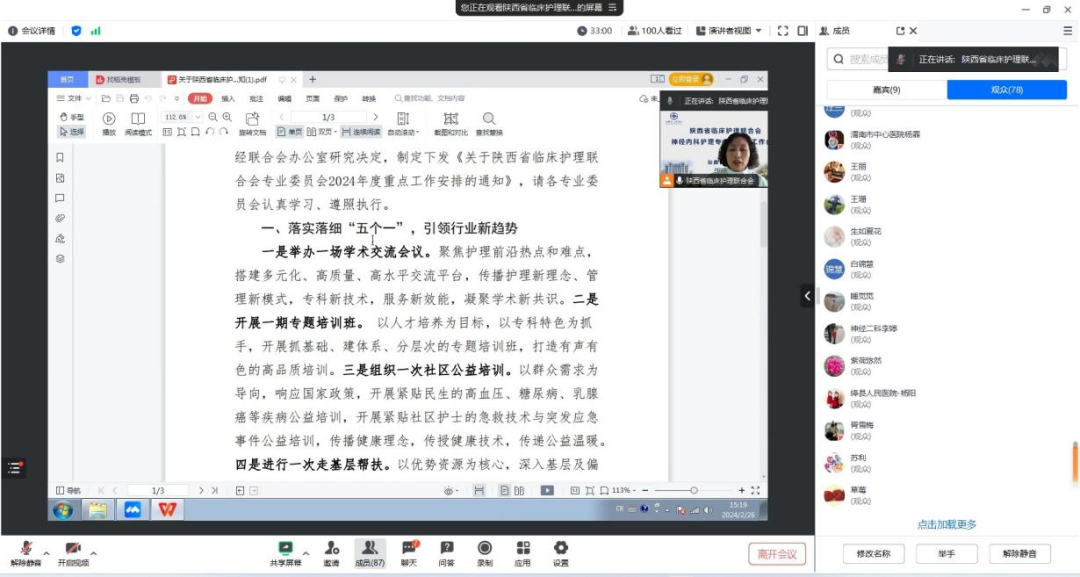Open the hamburger menu at top right
The image size is (1080, 577).
(x=1068, y=31)
